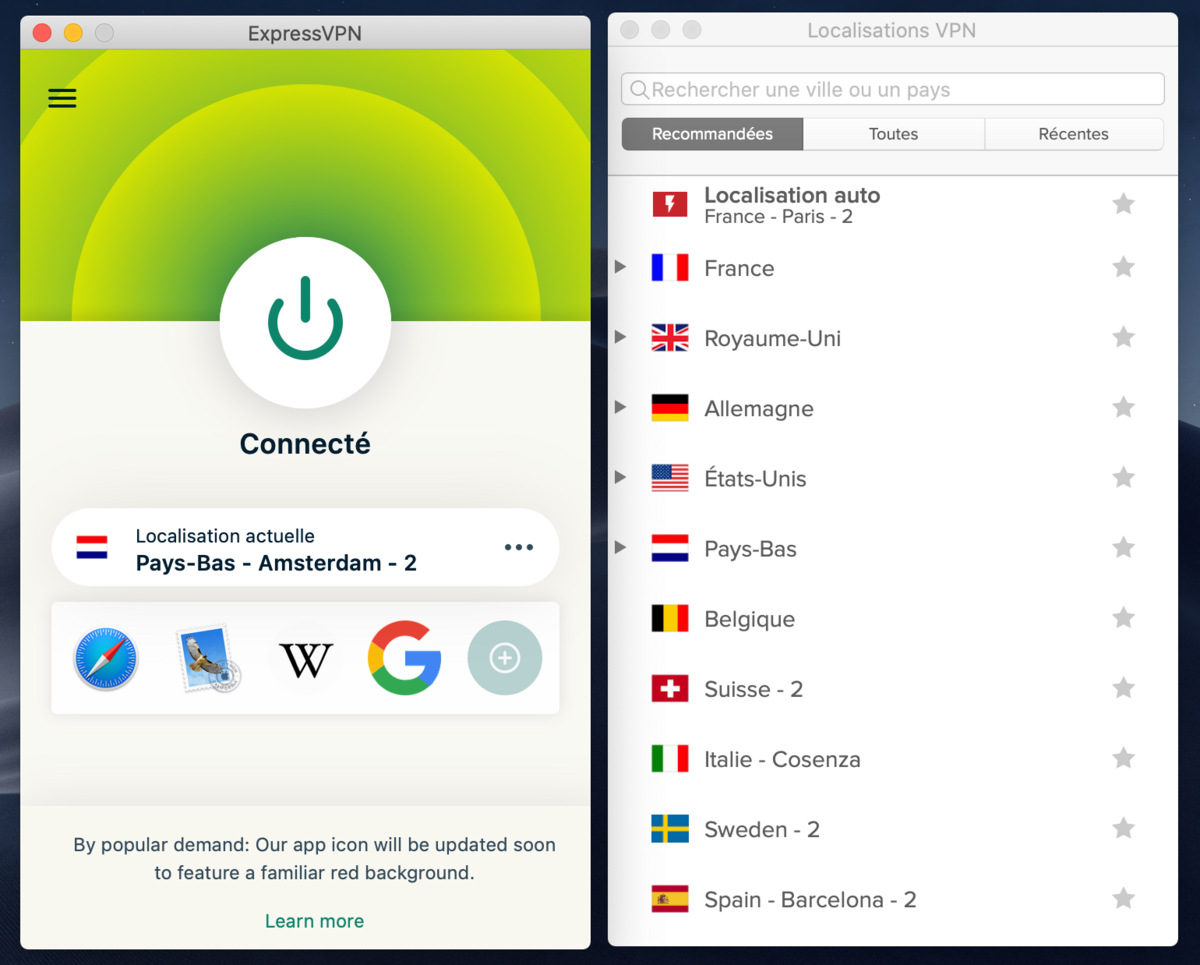
Task: Select the Royaume-Uni location label
Action: point(772,338)
